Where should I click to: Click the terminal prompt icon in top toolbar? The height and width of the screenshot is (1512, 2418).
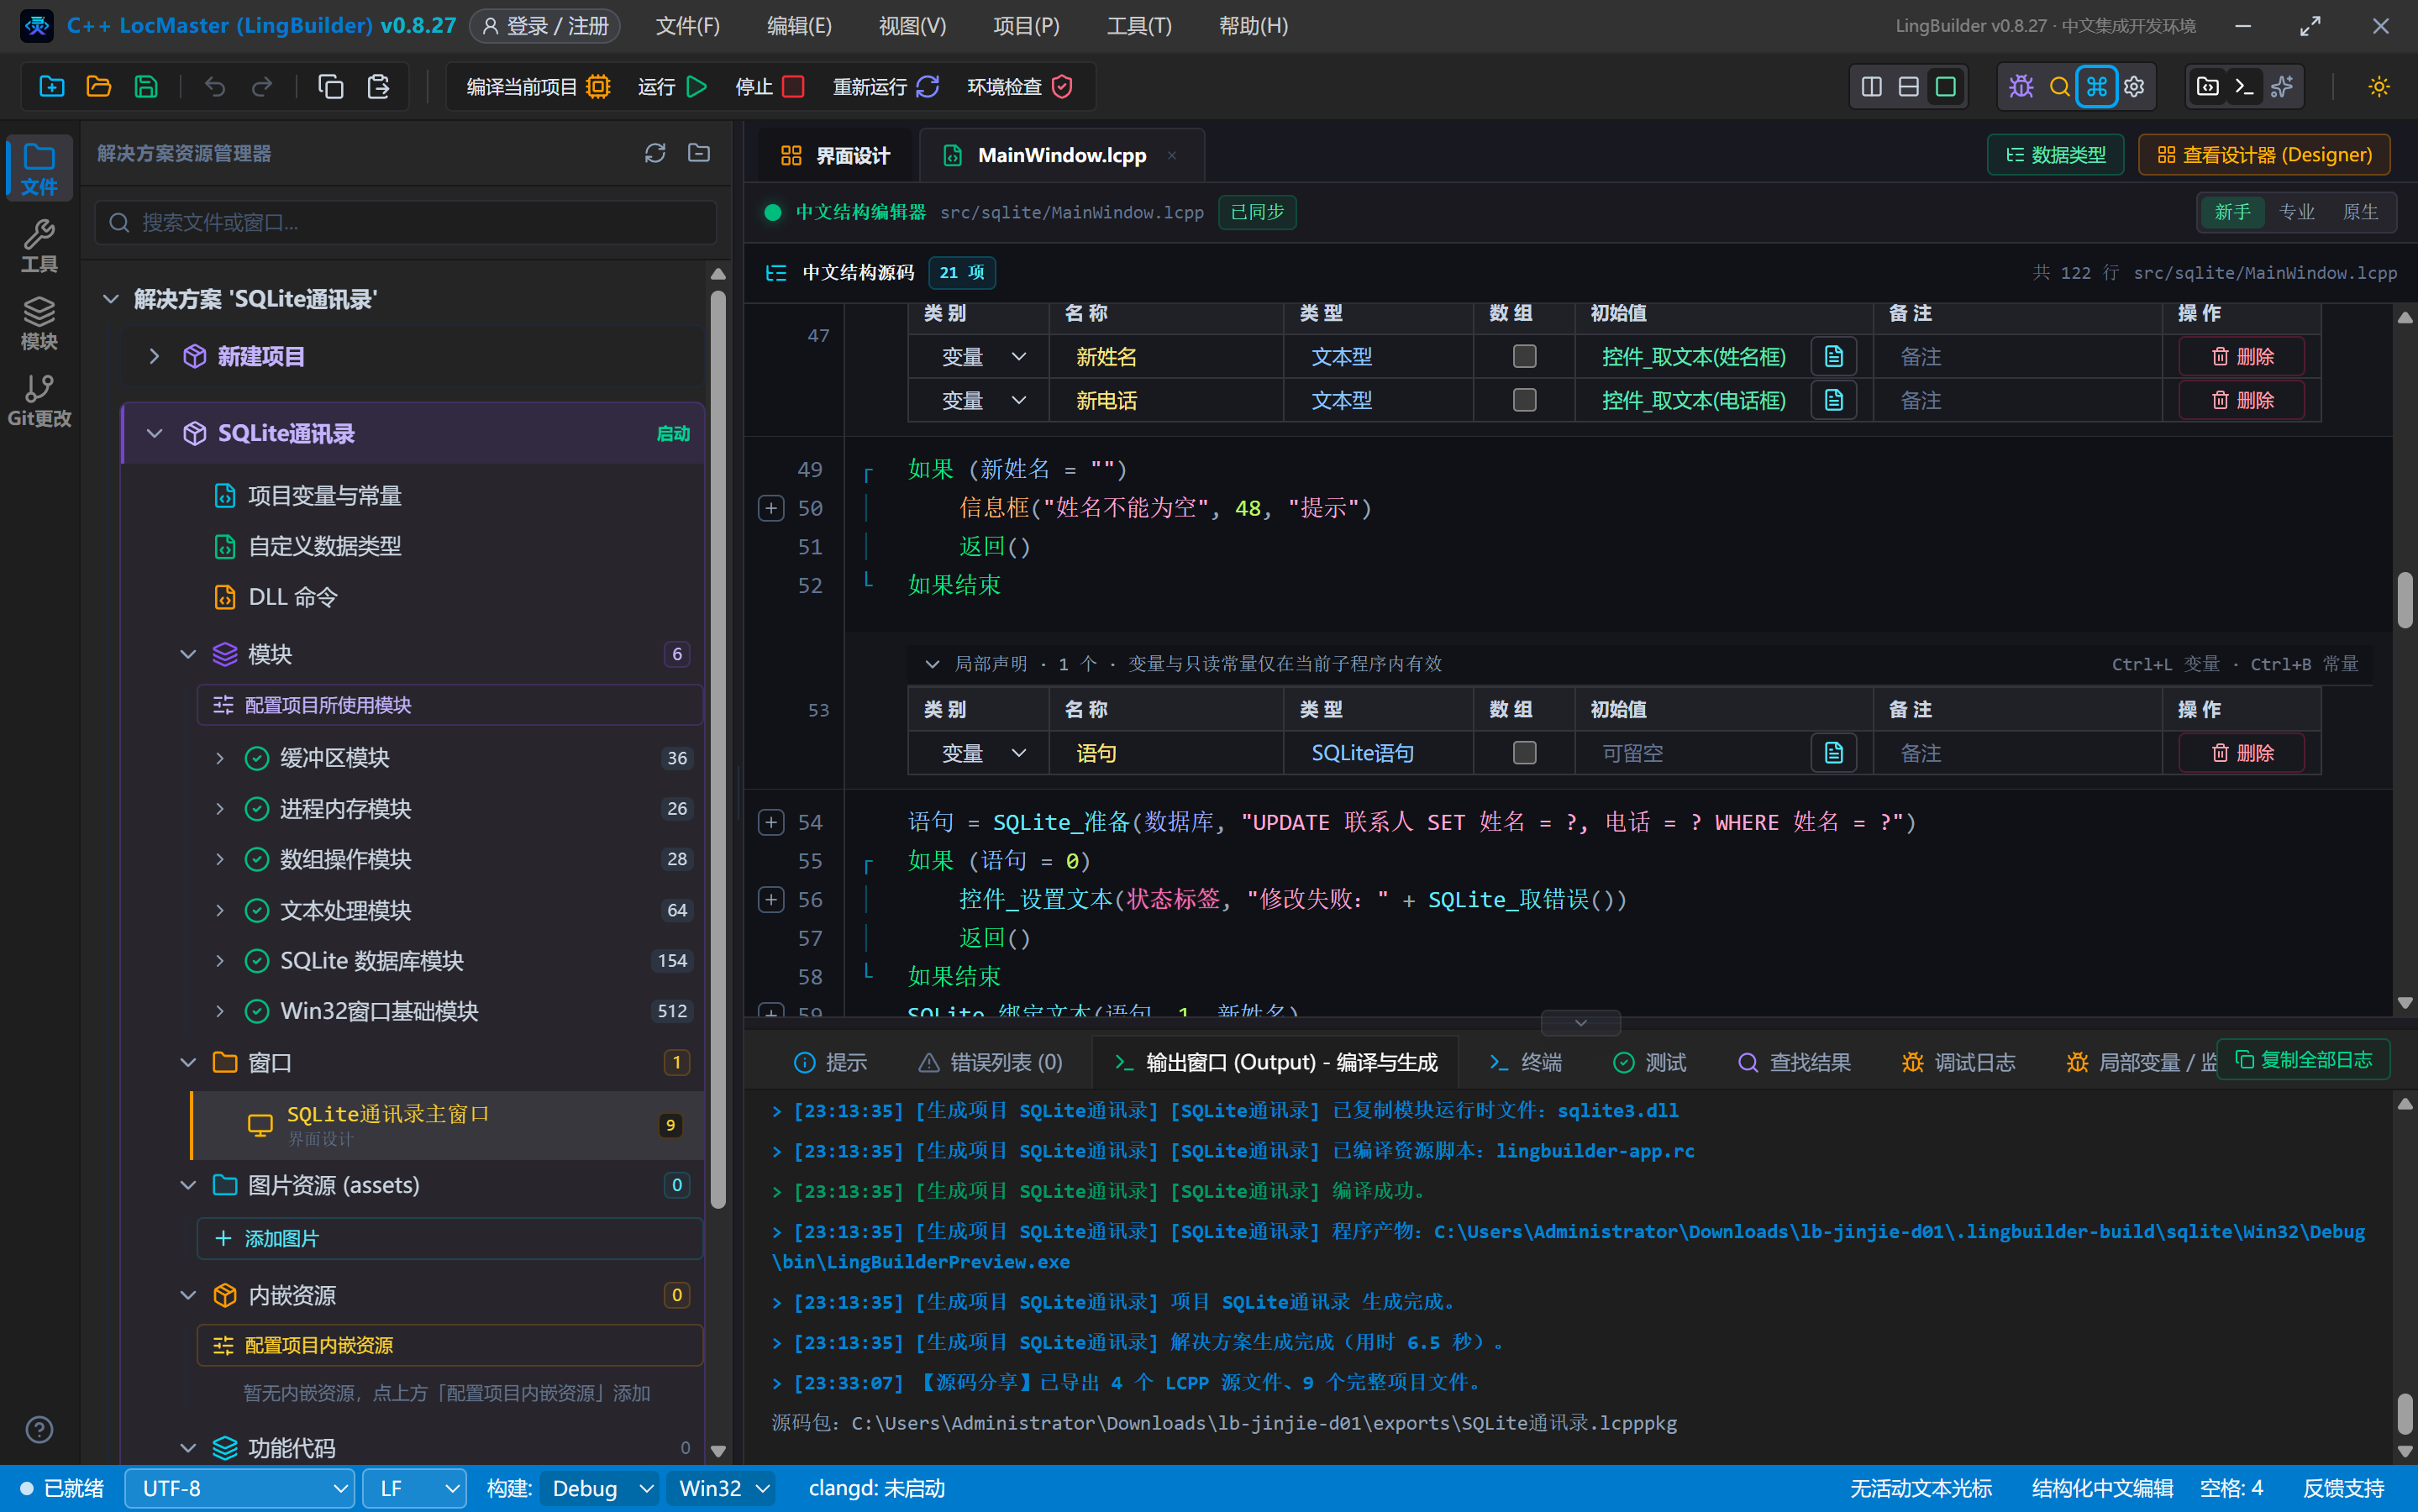(2244, 87)
